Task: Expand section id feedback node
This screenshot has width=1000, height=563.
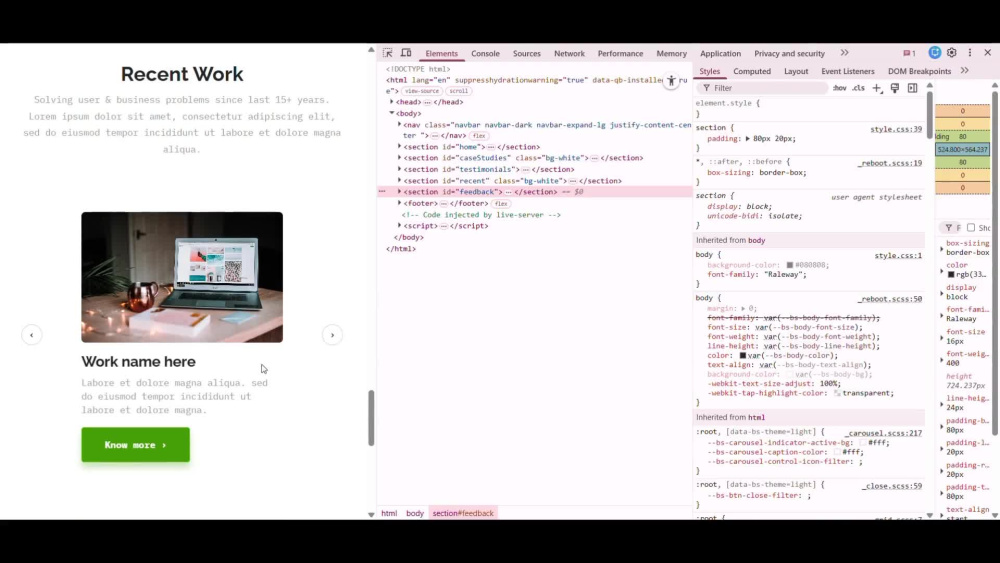Action: (399, 192)
